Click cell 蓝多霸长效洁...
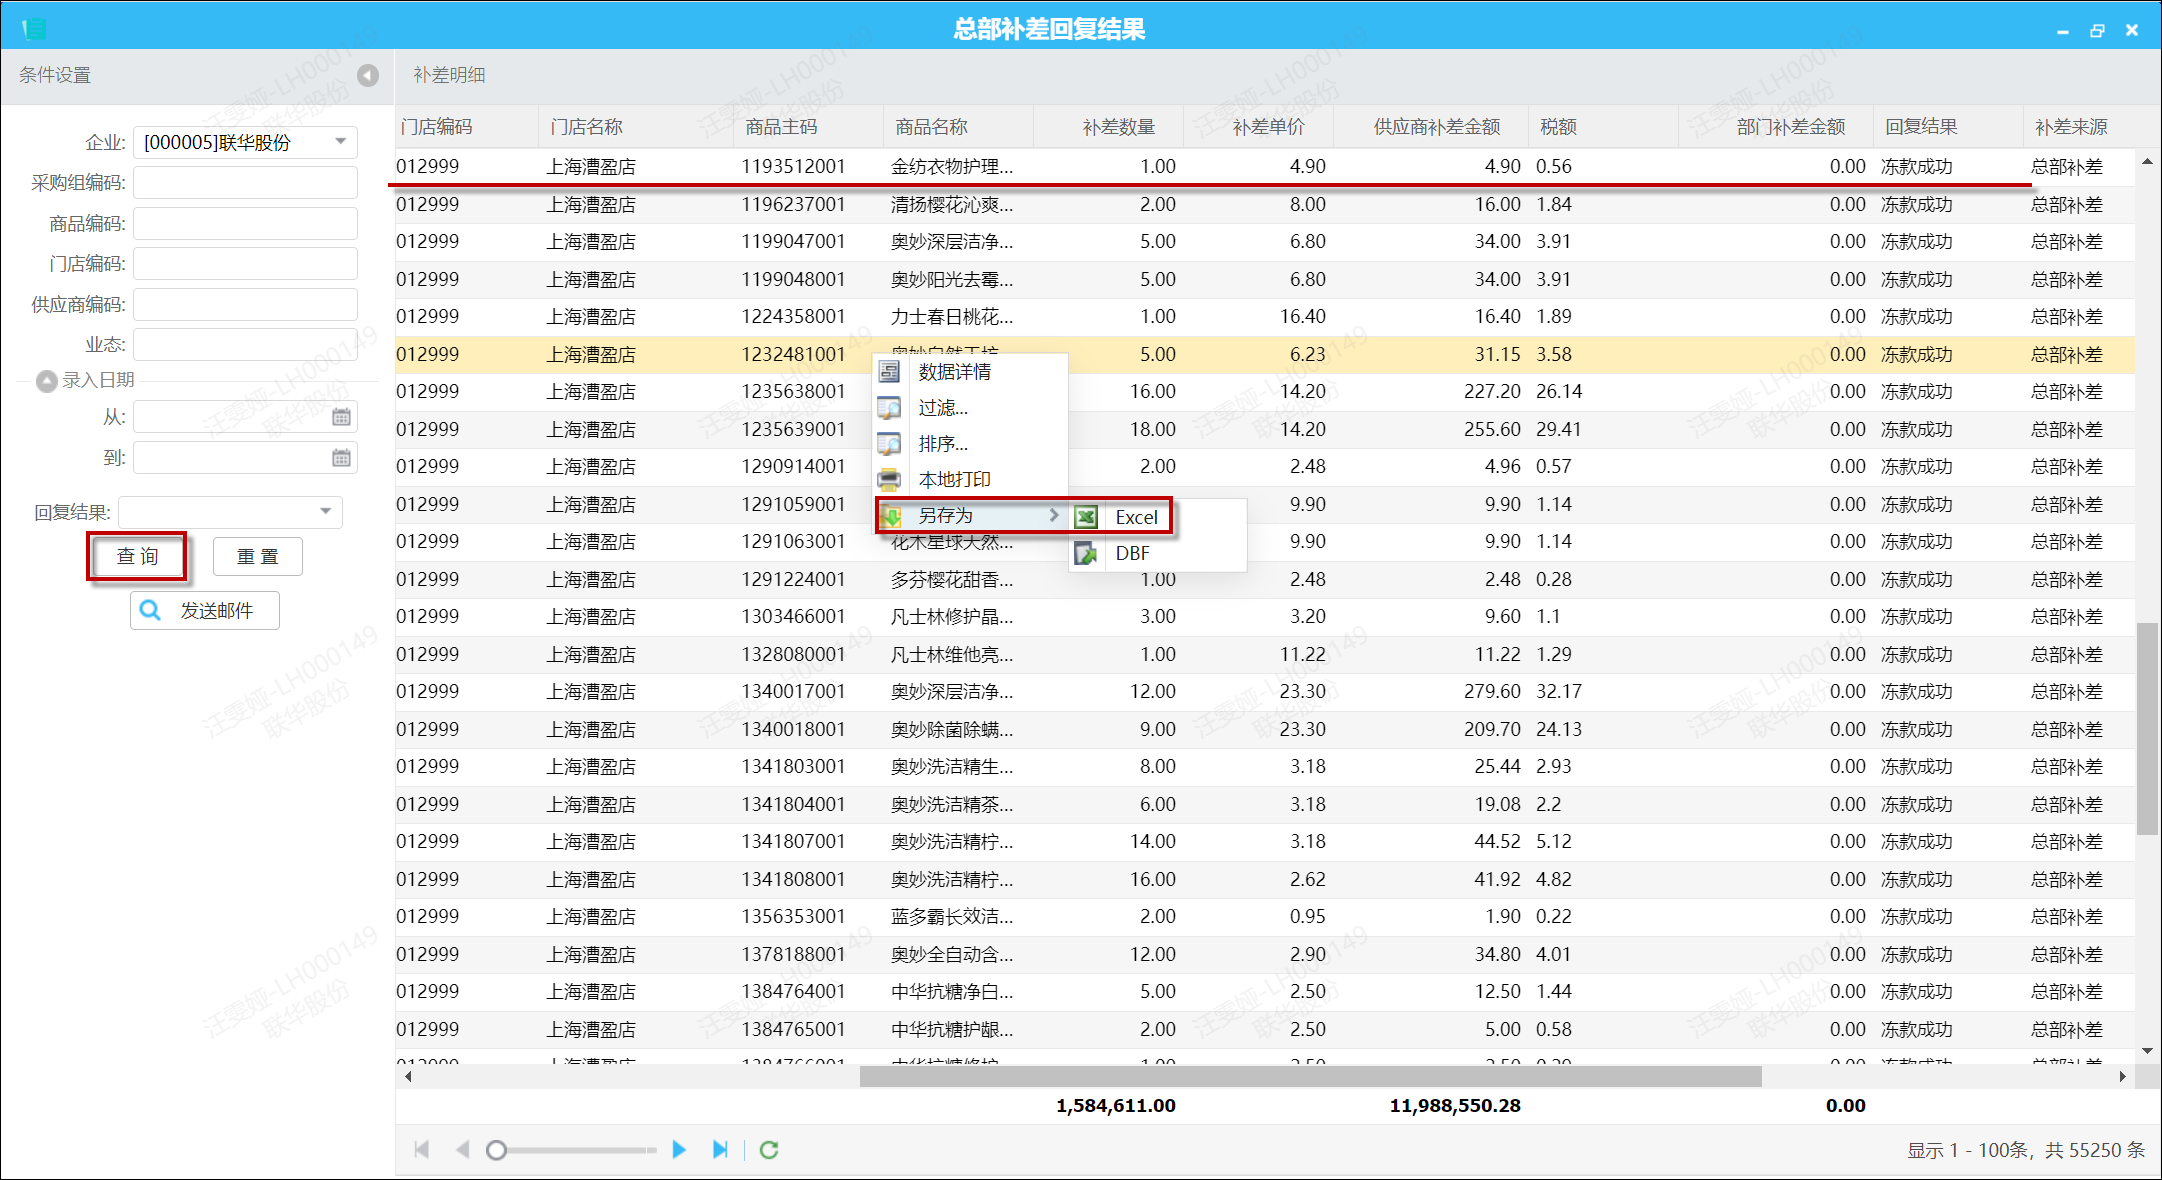Image resolution: width=2162 pixels, height=1180 pixels. coord(952,917)
